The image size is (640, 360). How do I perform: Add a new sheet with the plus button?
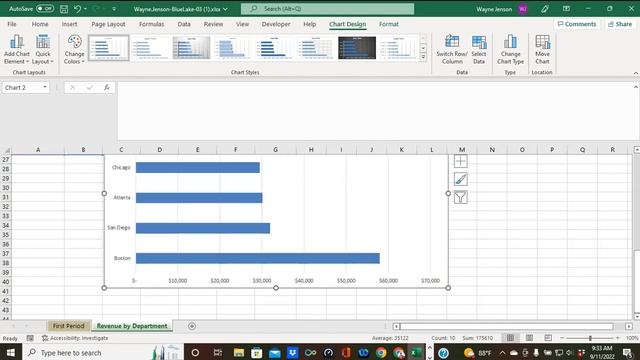[x=192, y=326]
